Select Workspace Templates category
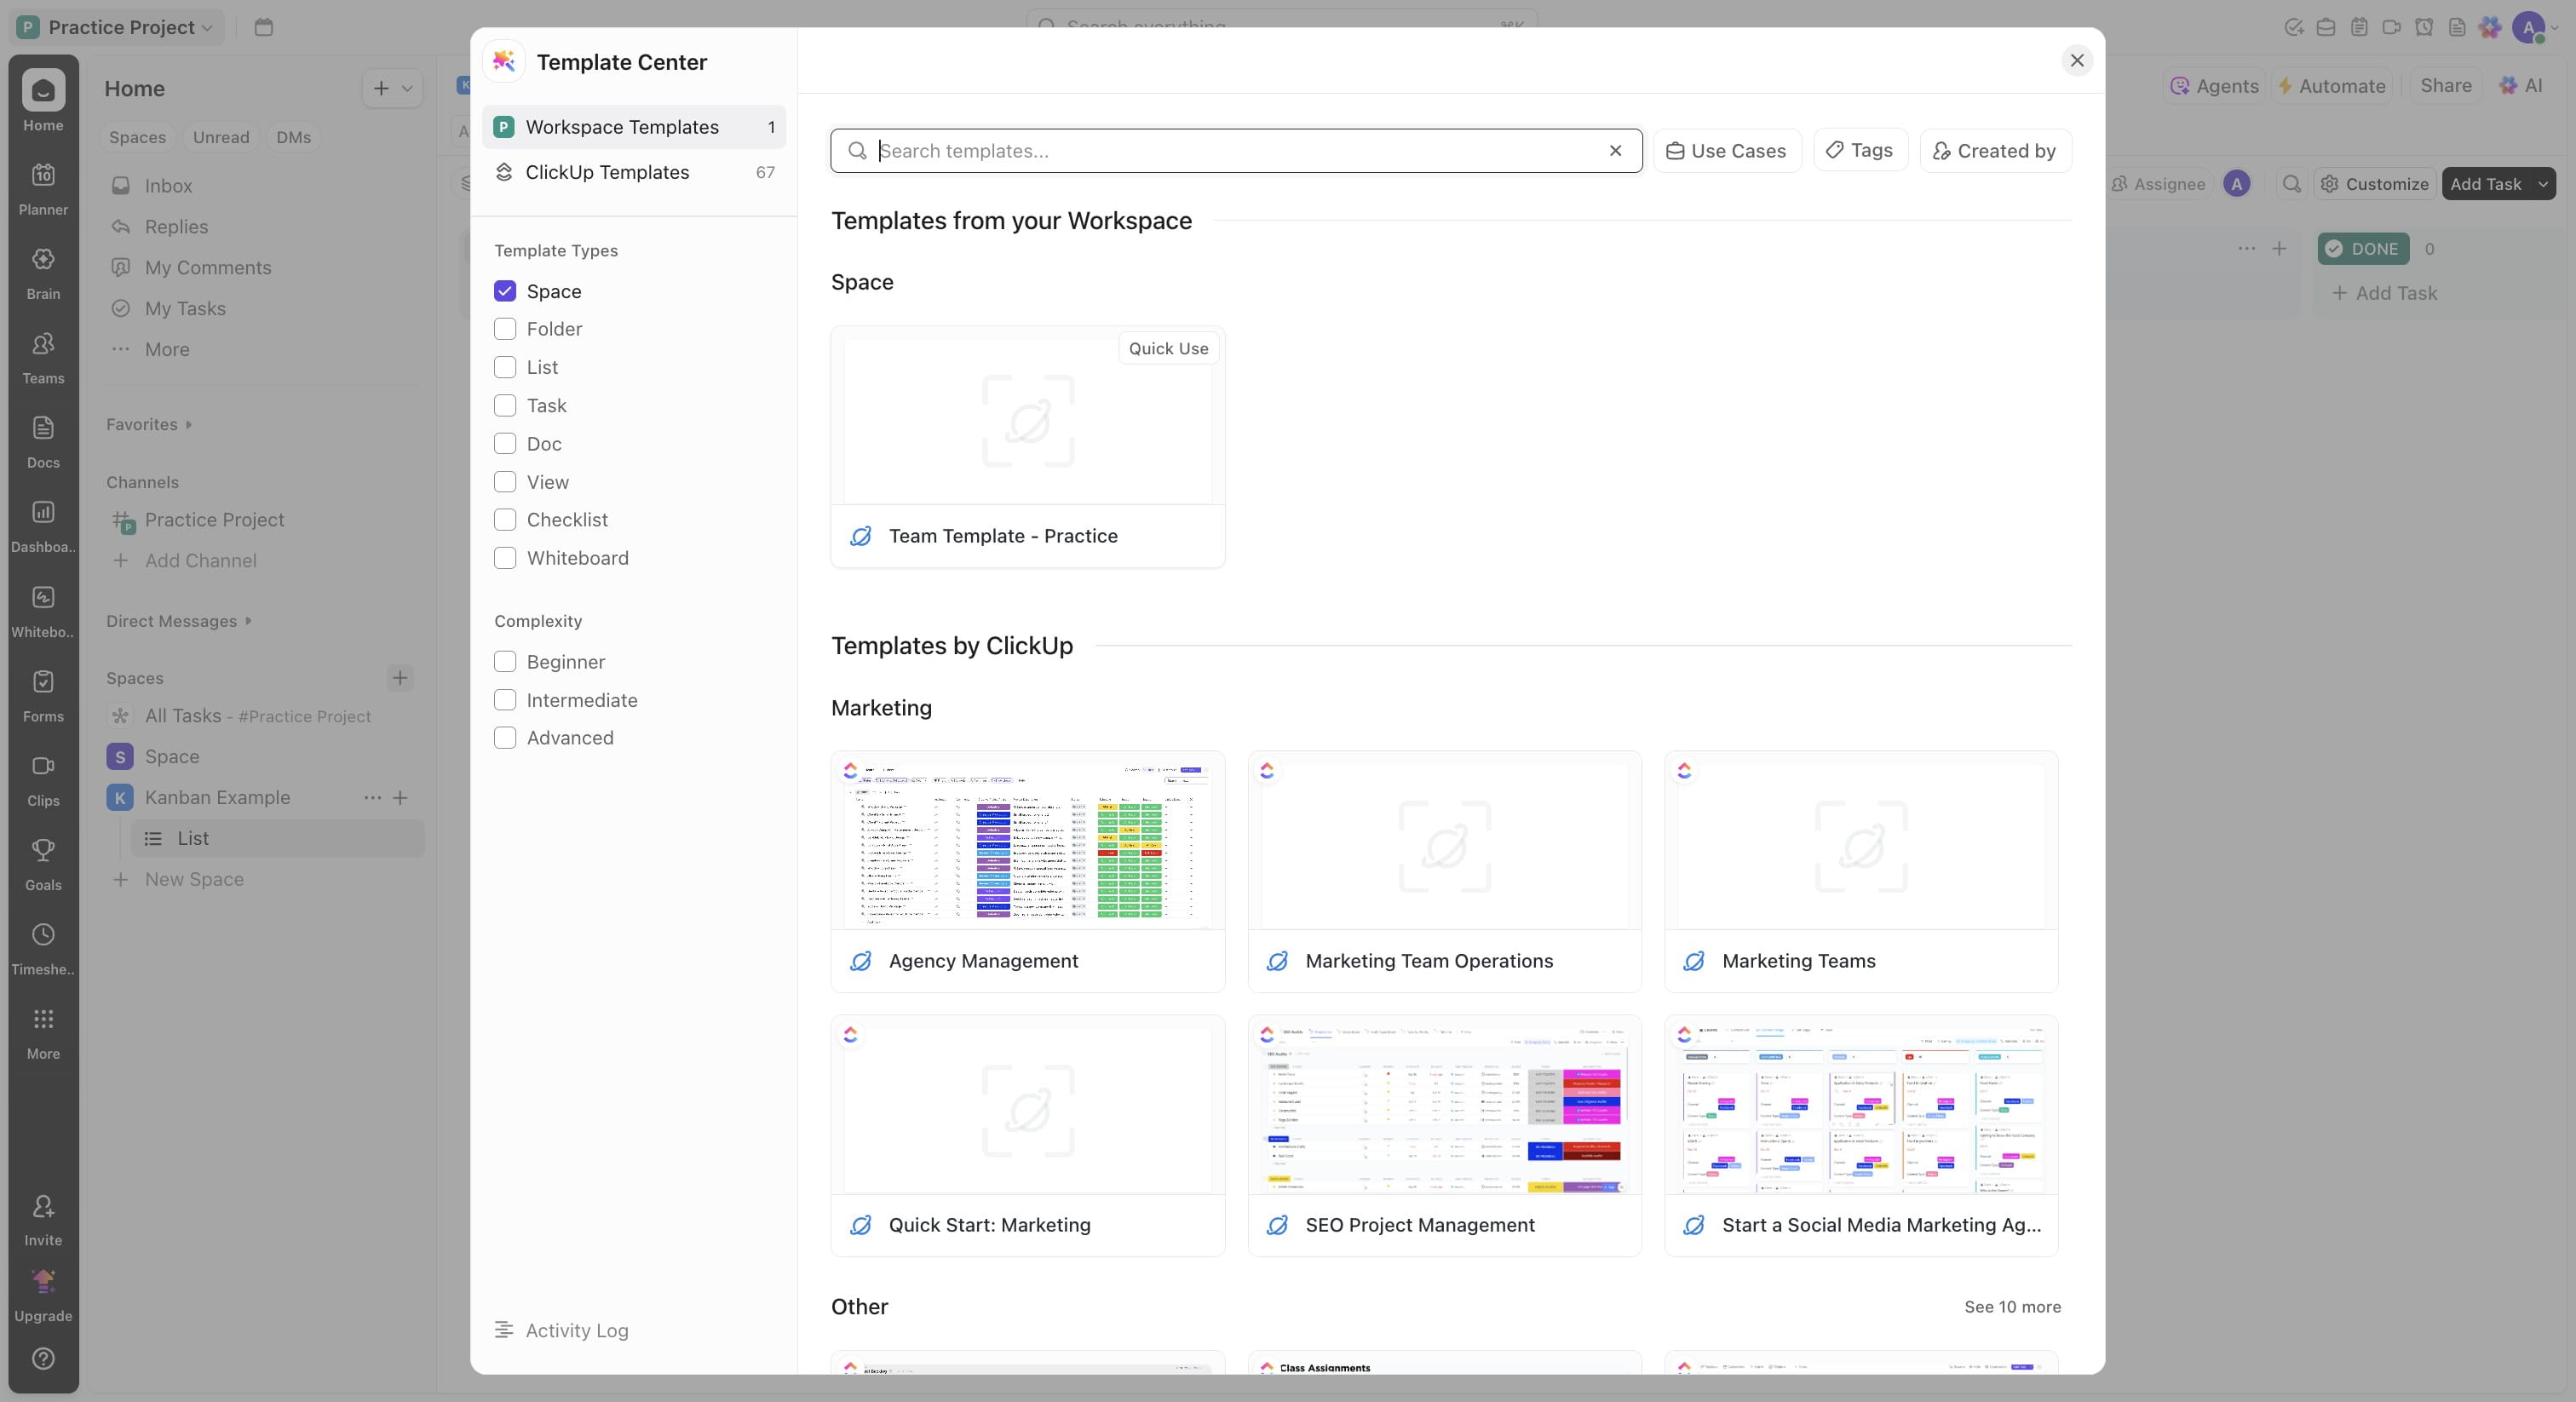Image resolution: width=2576 pixels, height=1402 pixels. [x=634, y=127]
